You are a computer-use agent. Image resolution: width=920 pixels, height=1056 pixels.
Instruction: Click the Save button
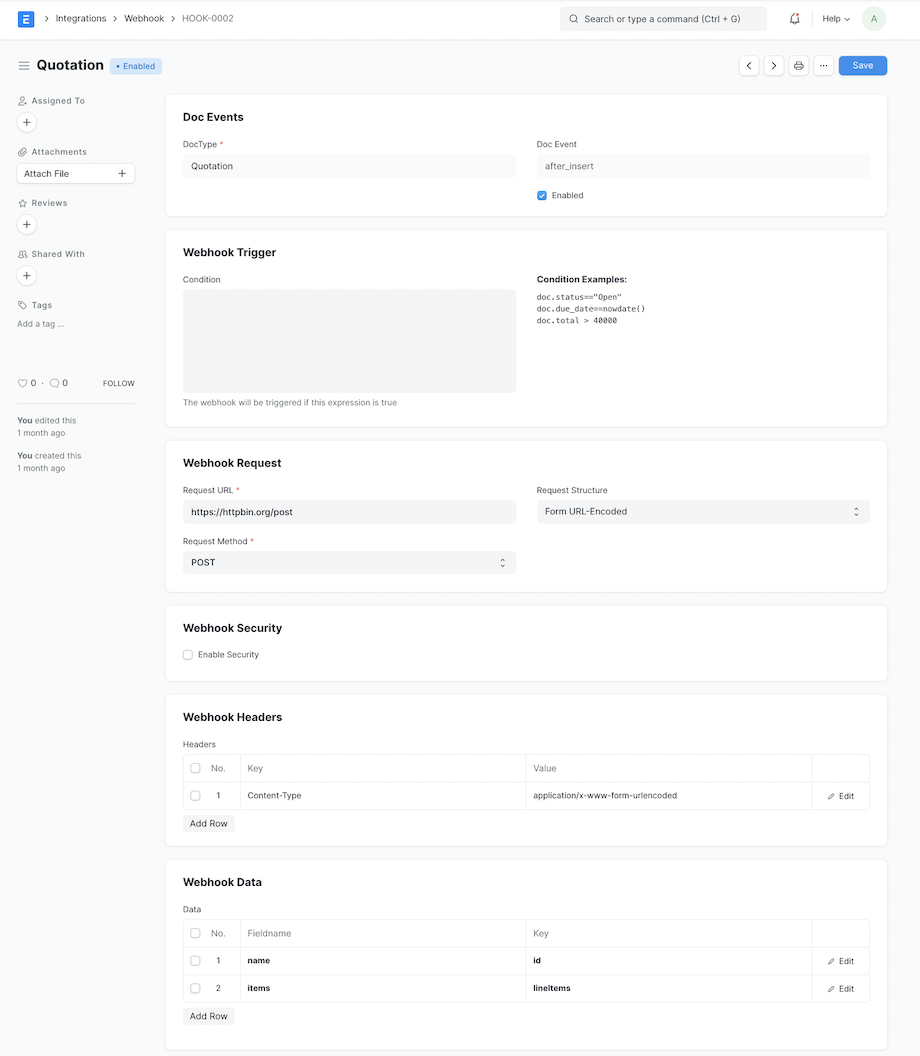click(862, 66)
